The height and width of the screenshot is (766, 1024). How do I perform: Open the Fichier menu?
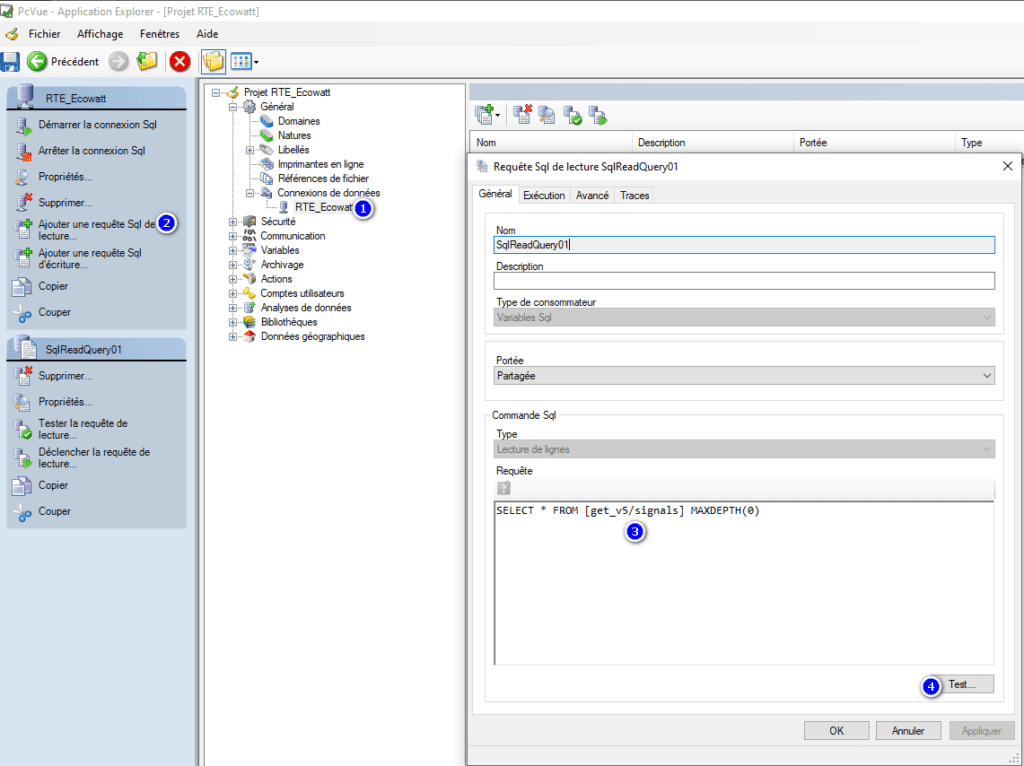coord(44,34)
